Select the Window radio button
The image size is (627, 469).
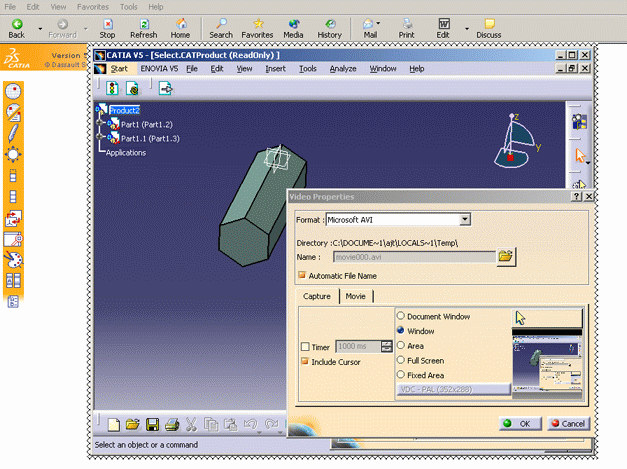point(401,330)
